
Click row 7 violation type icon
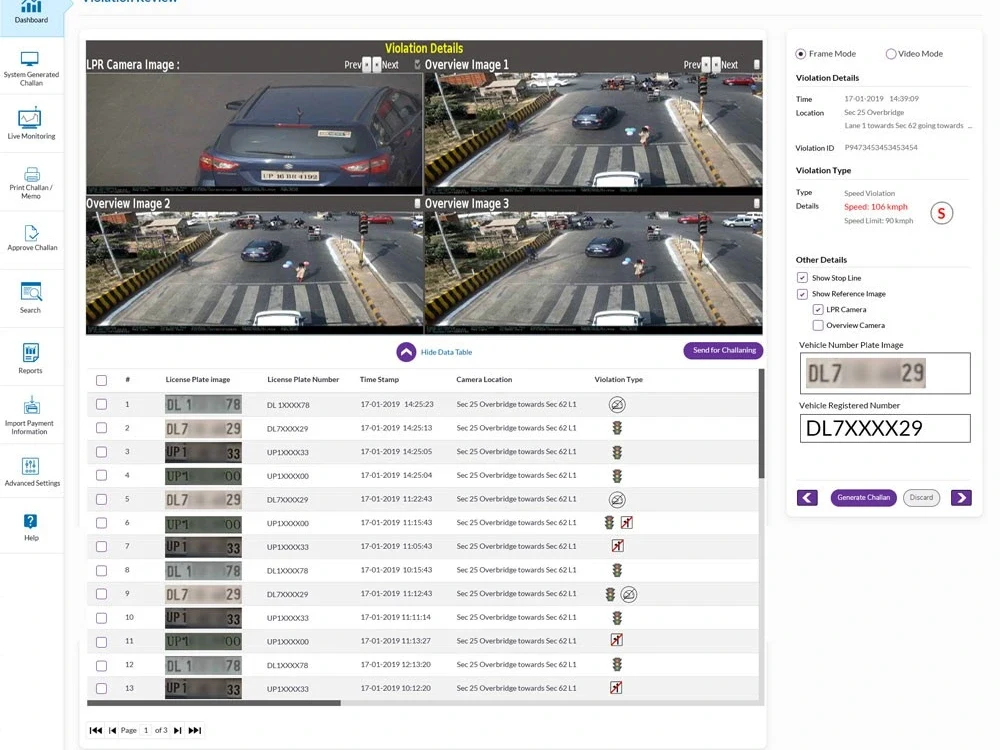click(x=617, y=546)
